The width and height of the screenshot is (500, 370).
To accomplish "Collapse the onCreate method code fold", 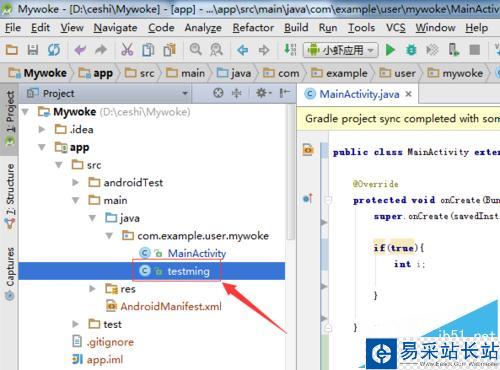I will (328, 200).
